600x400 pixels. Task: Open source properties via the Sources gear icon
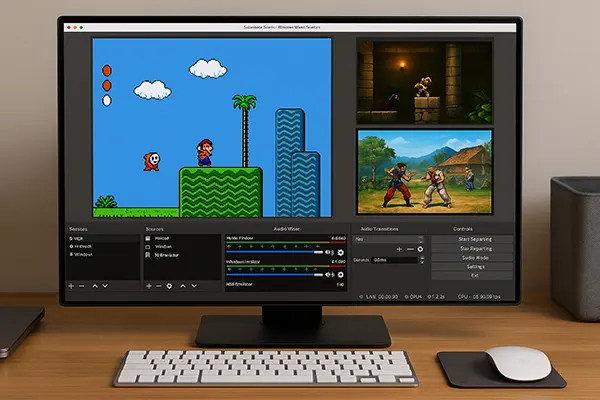[x=169, y=286]
